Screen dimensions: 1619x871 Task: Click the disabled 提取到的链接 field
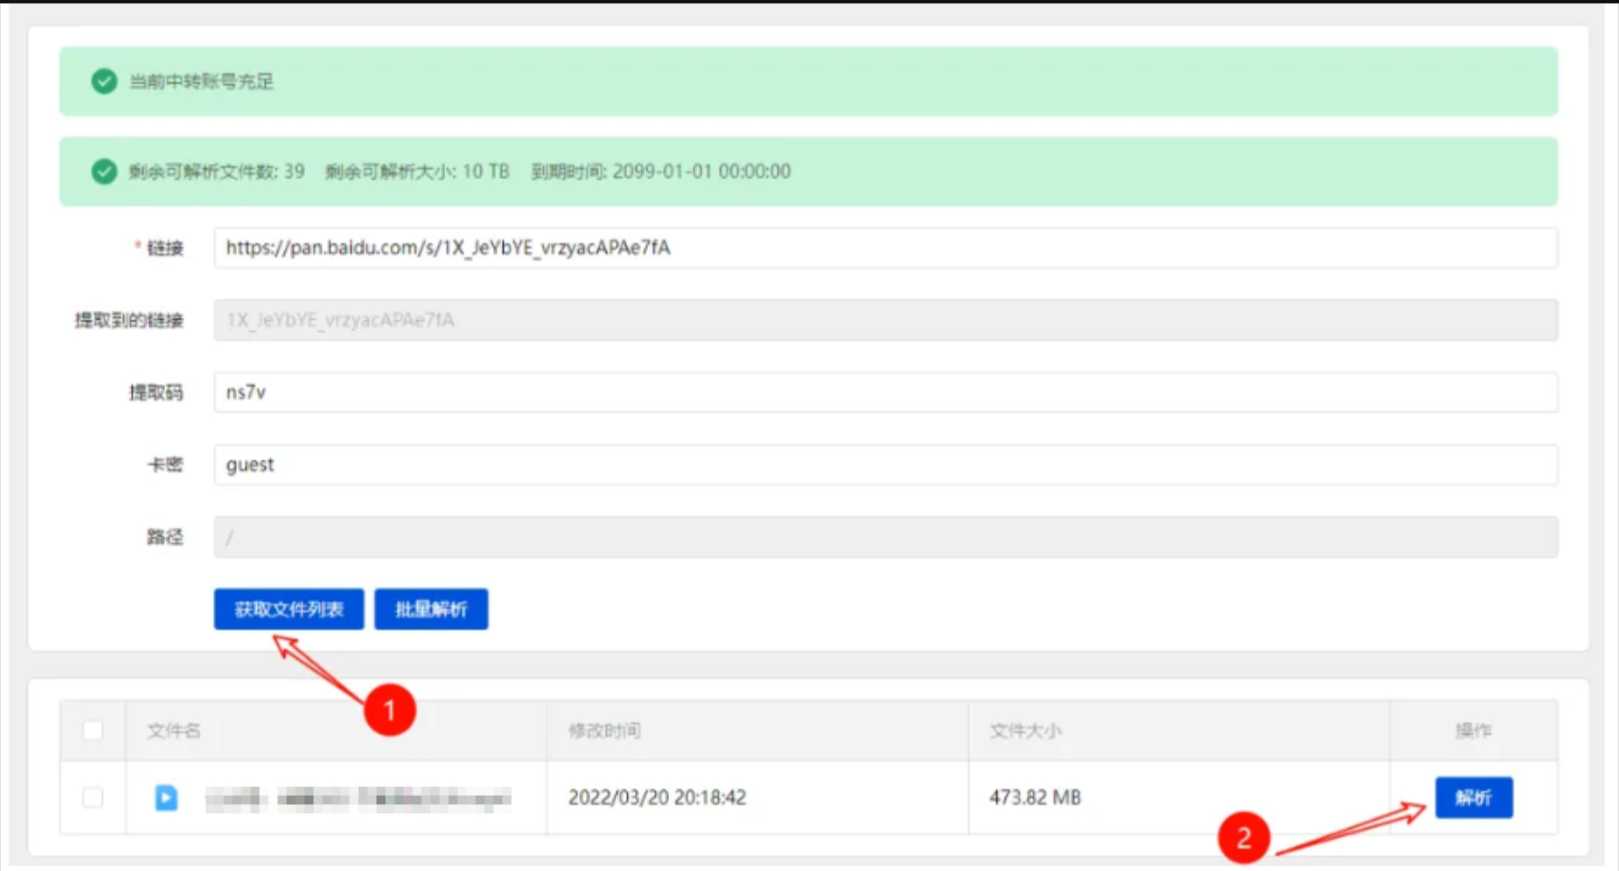884,320
